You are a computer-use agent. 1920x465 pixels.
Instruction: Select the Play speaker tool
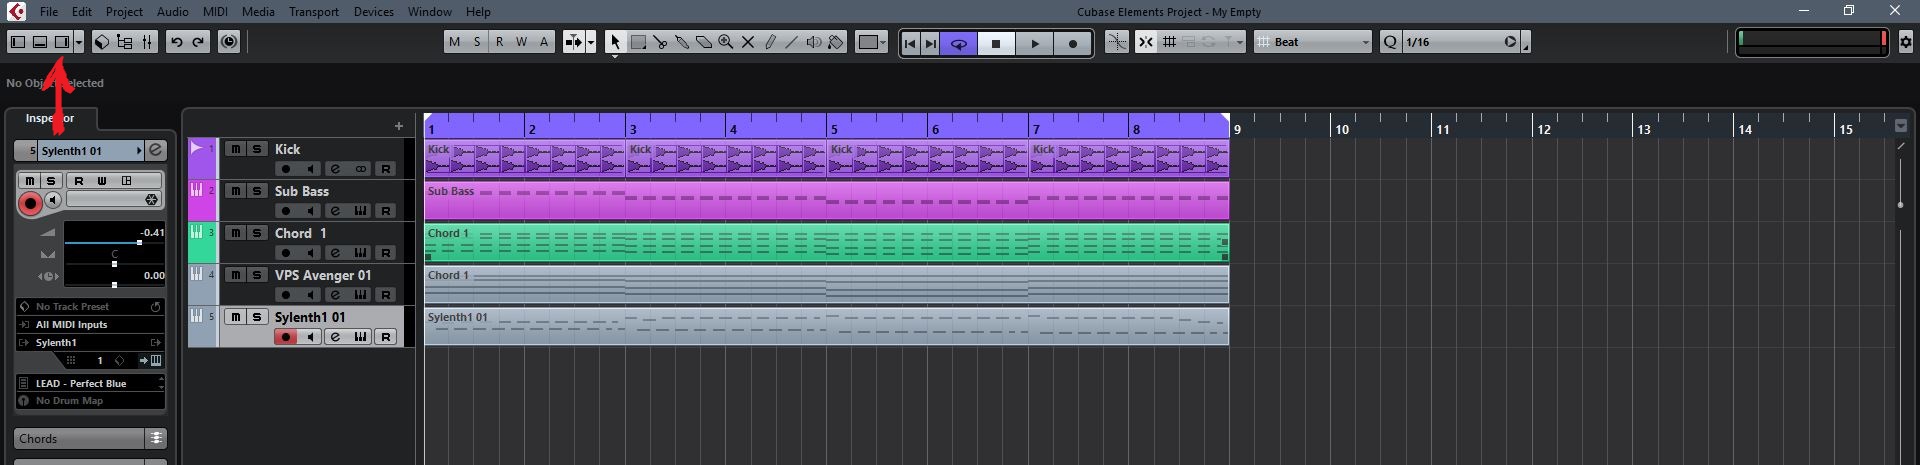(x=814, y=42)
